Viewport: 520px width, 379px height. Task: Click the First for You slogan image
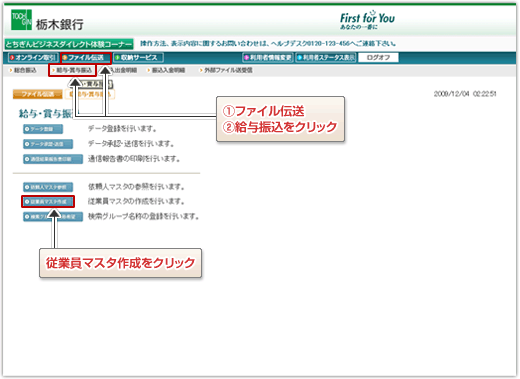[367, 20]
